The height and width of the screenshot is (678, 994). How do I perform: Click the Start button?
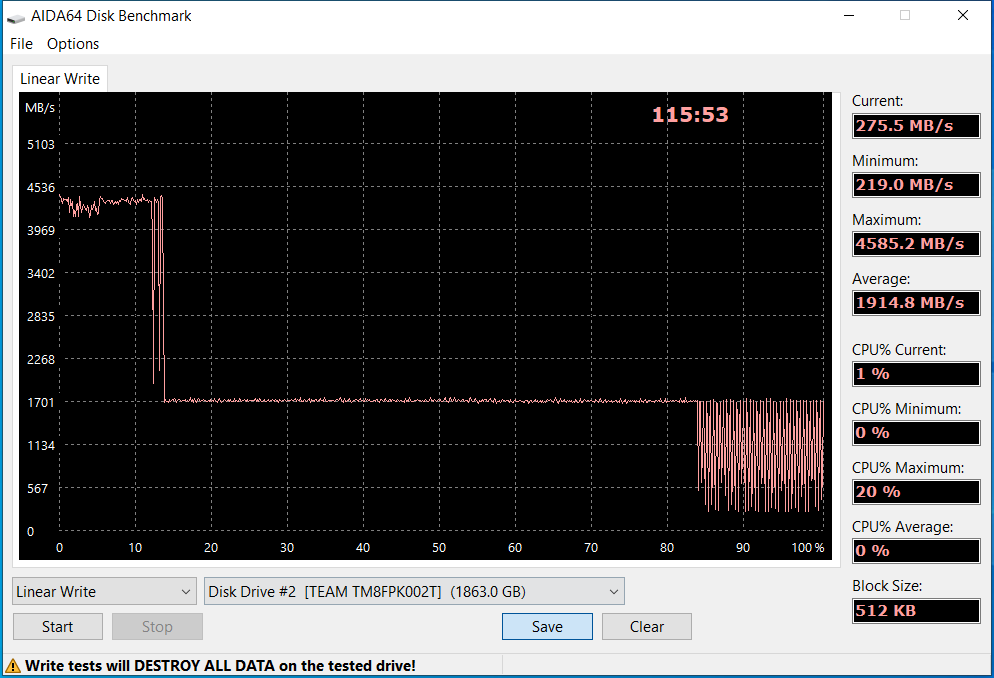point(58,627)
